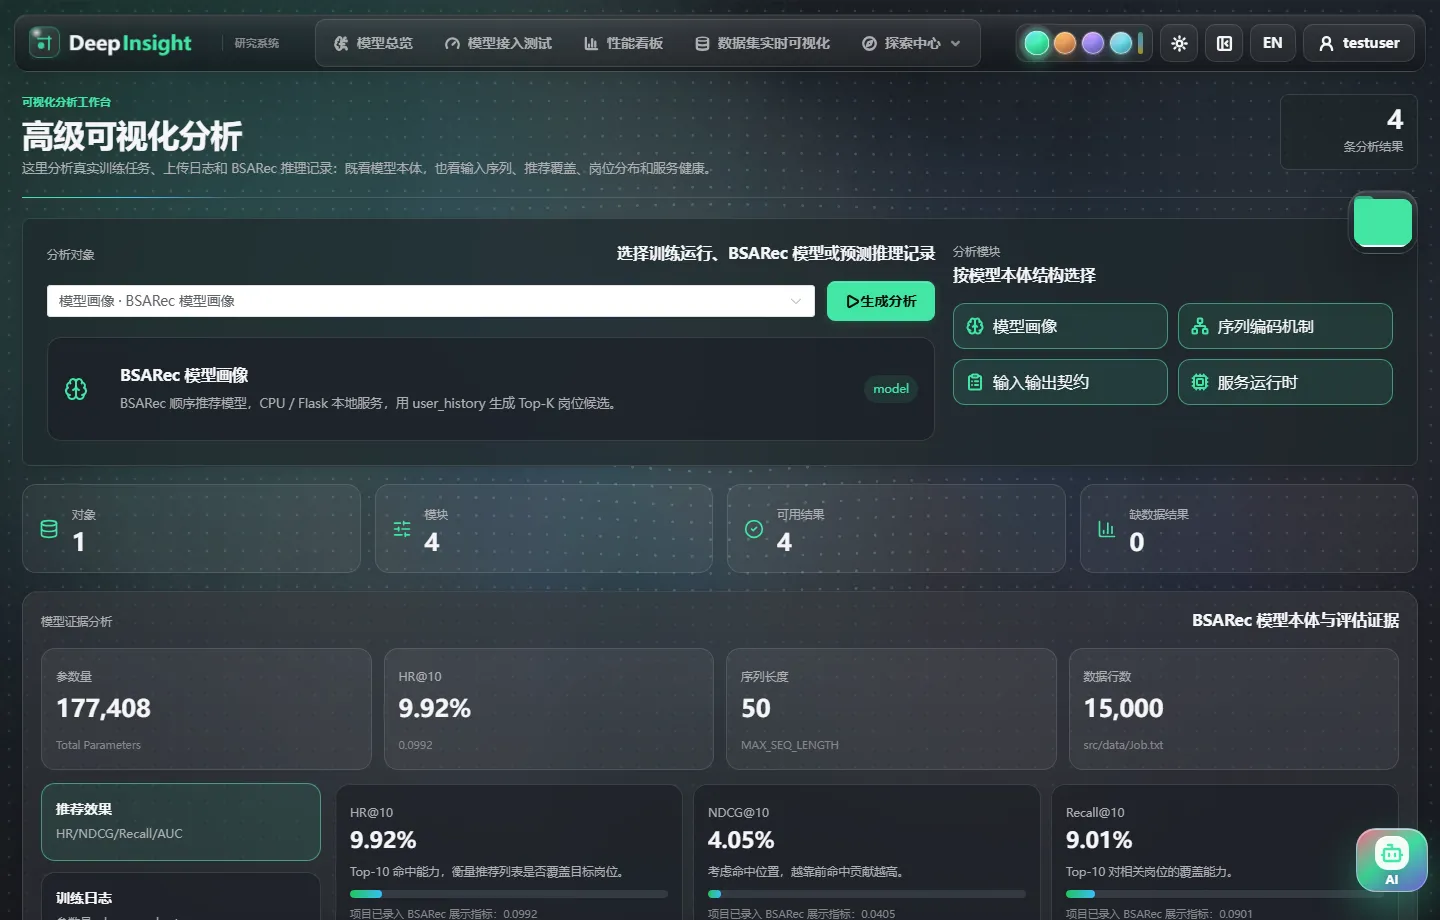Select the green theme color swatch
The width and height of the screenshot is (1440, 920).
[x=1037, y=43]
